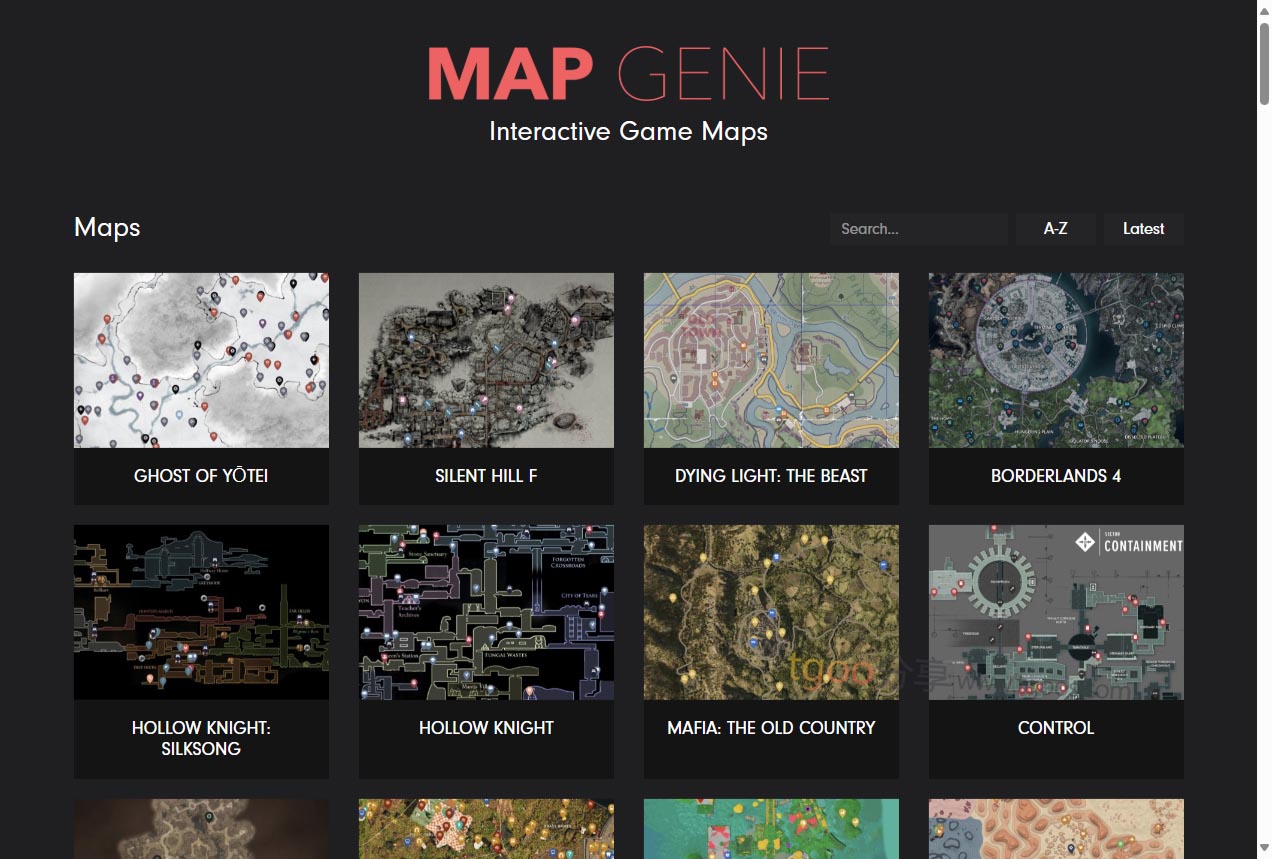Click the Ghost of Yōtei title link
1272x859 pixels.
[x=201, y=476]
